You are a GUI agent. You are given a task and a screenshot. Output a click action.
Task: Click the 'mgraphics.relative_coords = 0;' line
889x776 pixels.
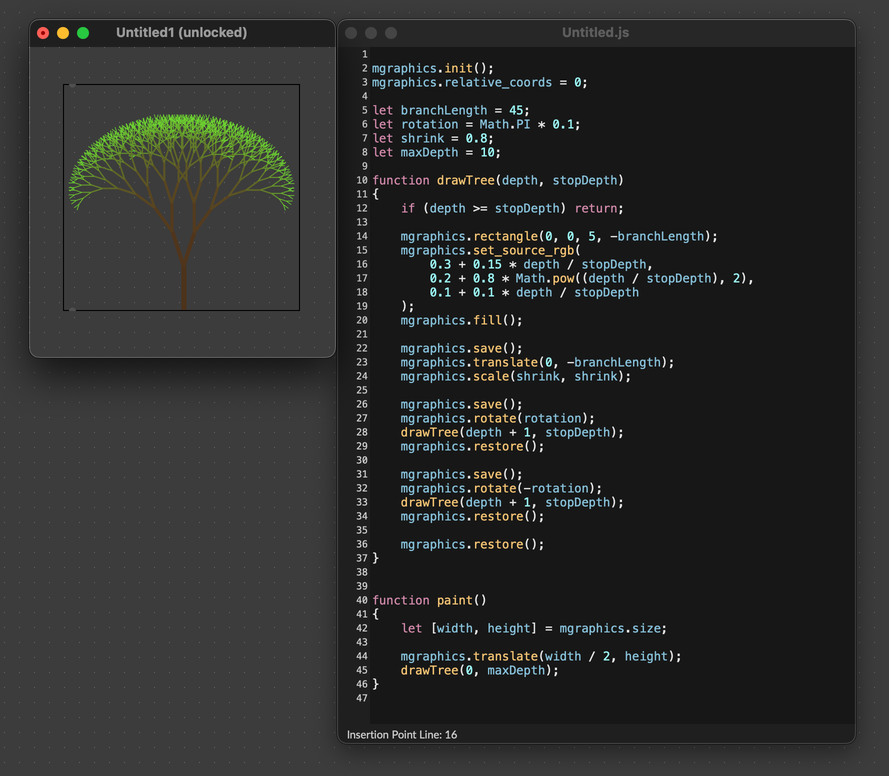pyautogui.click(x=479, y=83)
